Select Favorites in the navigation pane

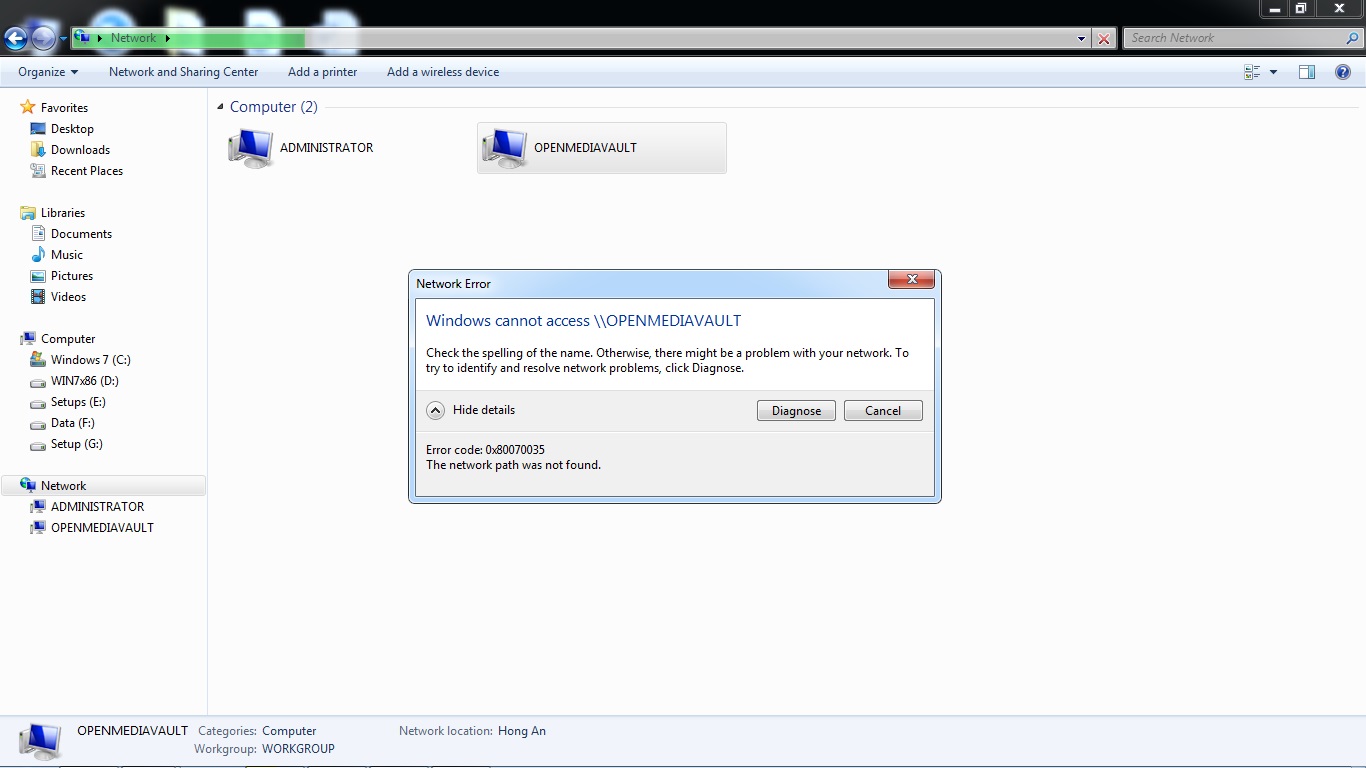pos(64,108)
